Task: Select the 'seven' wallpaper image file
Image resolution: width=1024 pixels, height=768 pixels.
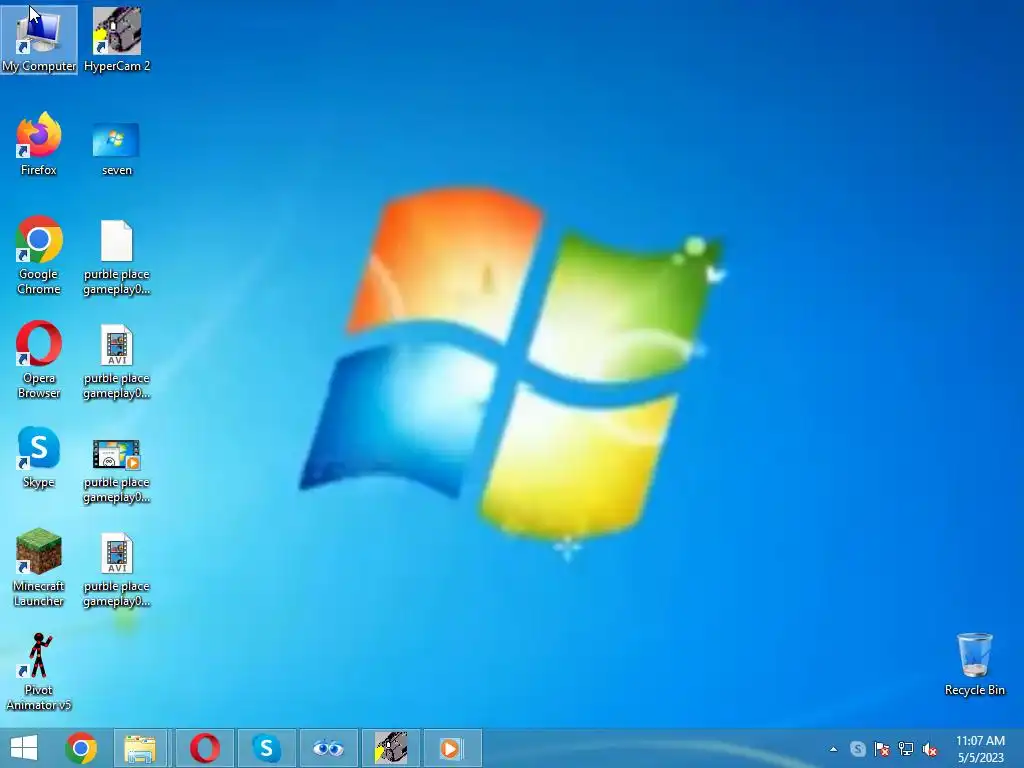Action: pyautogui.click(x=116, y=148)
